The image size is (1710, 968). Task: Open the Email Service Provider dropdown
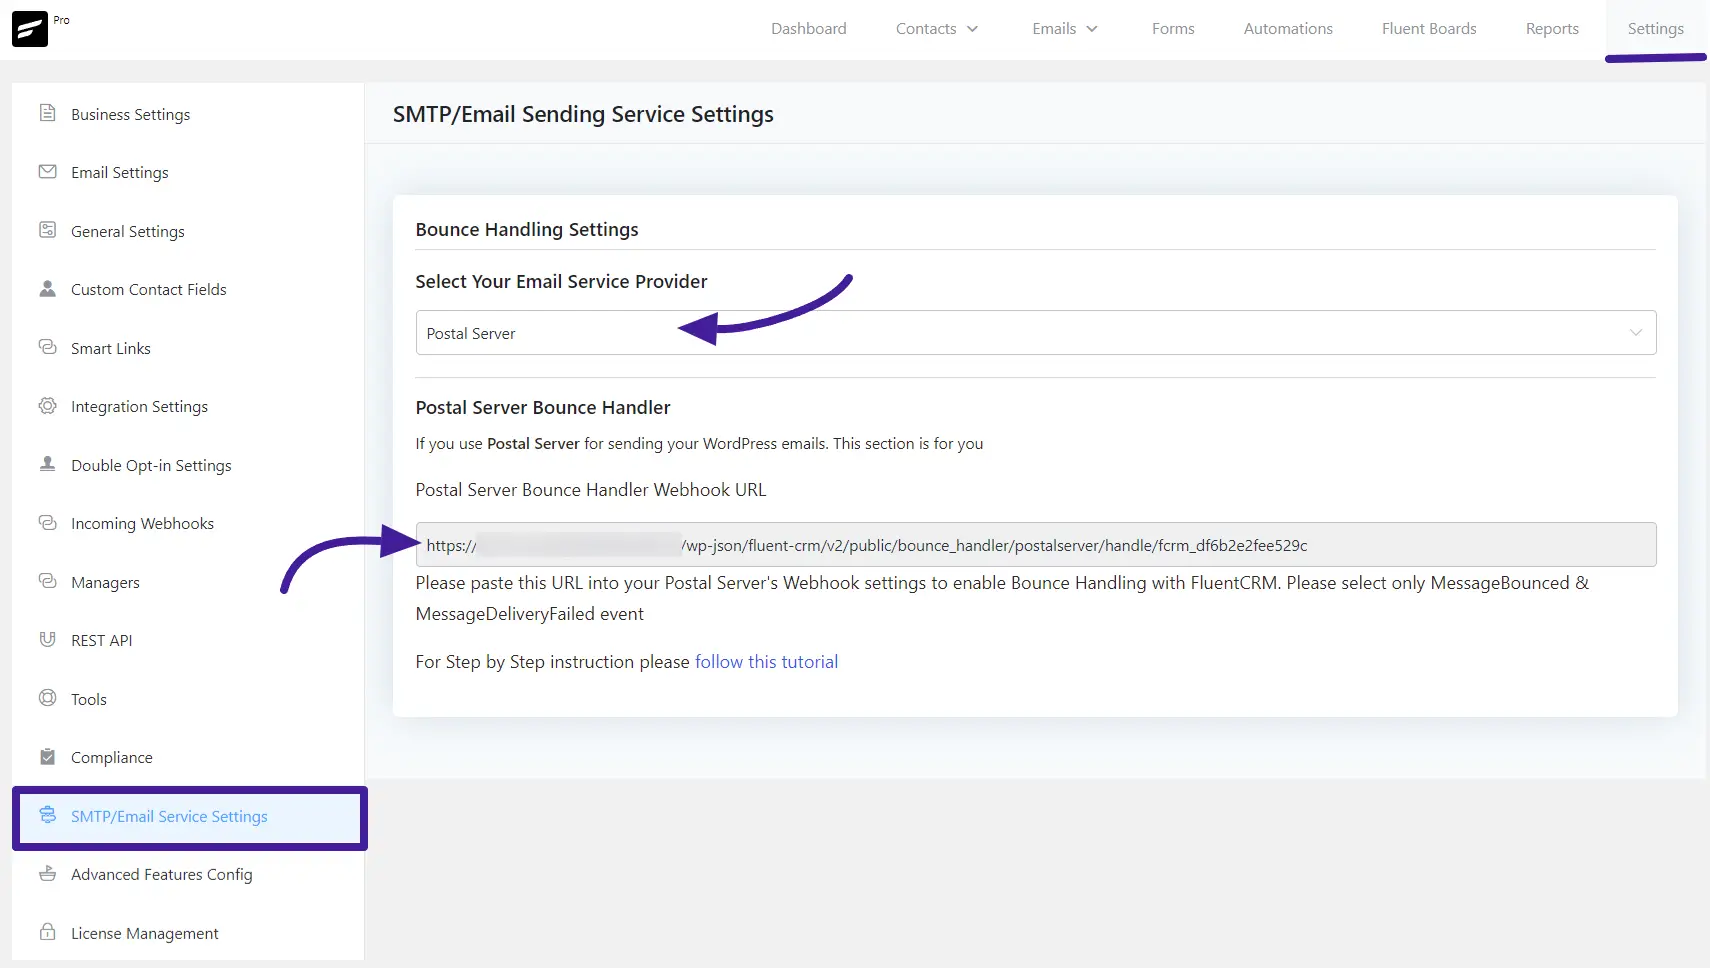click(1036, 333)
